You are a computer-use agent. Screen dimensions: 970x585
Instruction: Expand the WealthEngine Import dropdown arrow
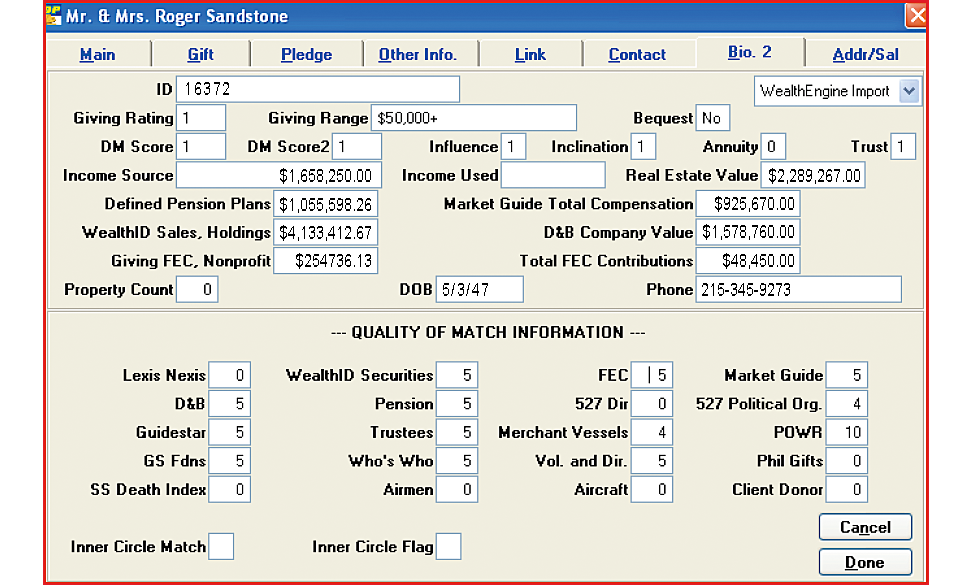tap(909, 91)
